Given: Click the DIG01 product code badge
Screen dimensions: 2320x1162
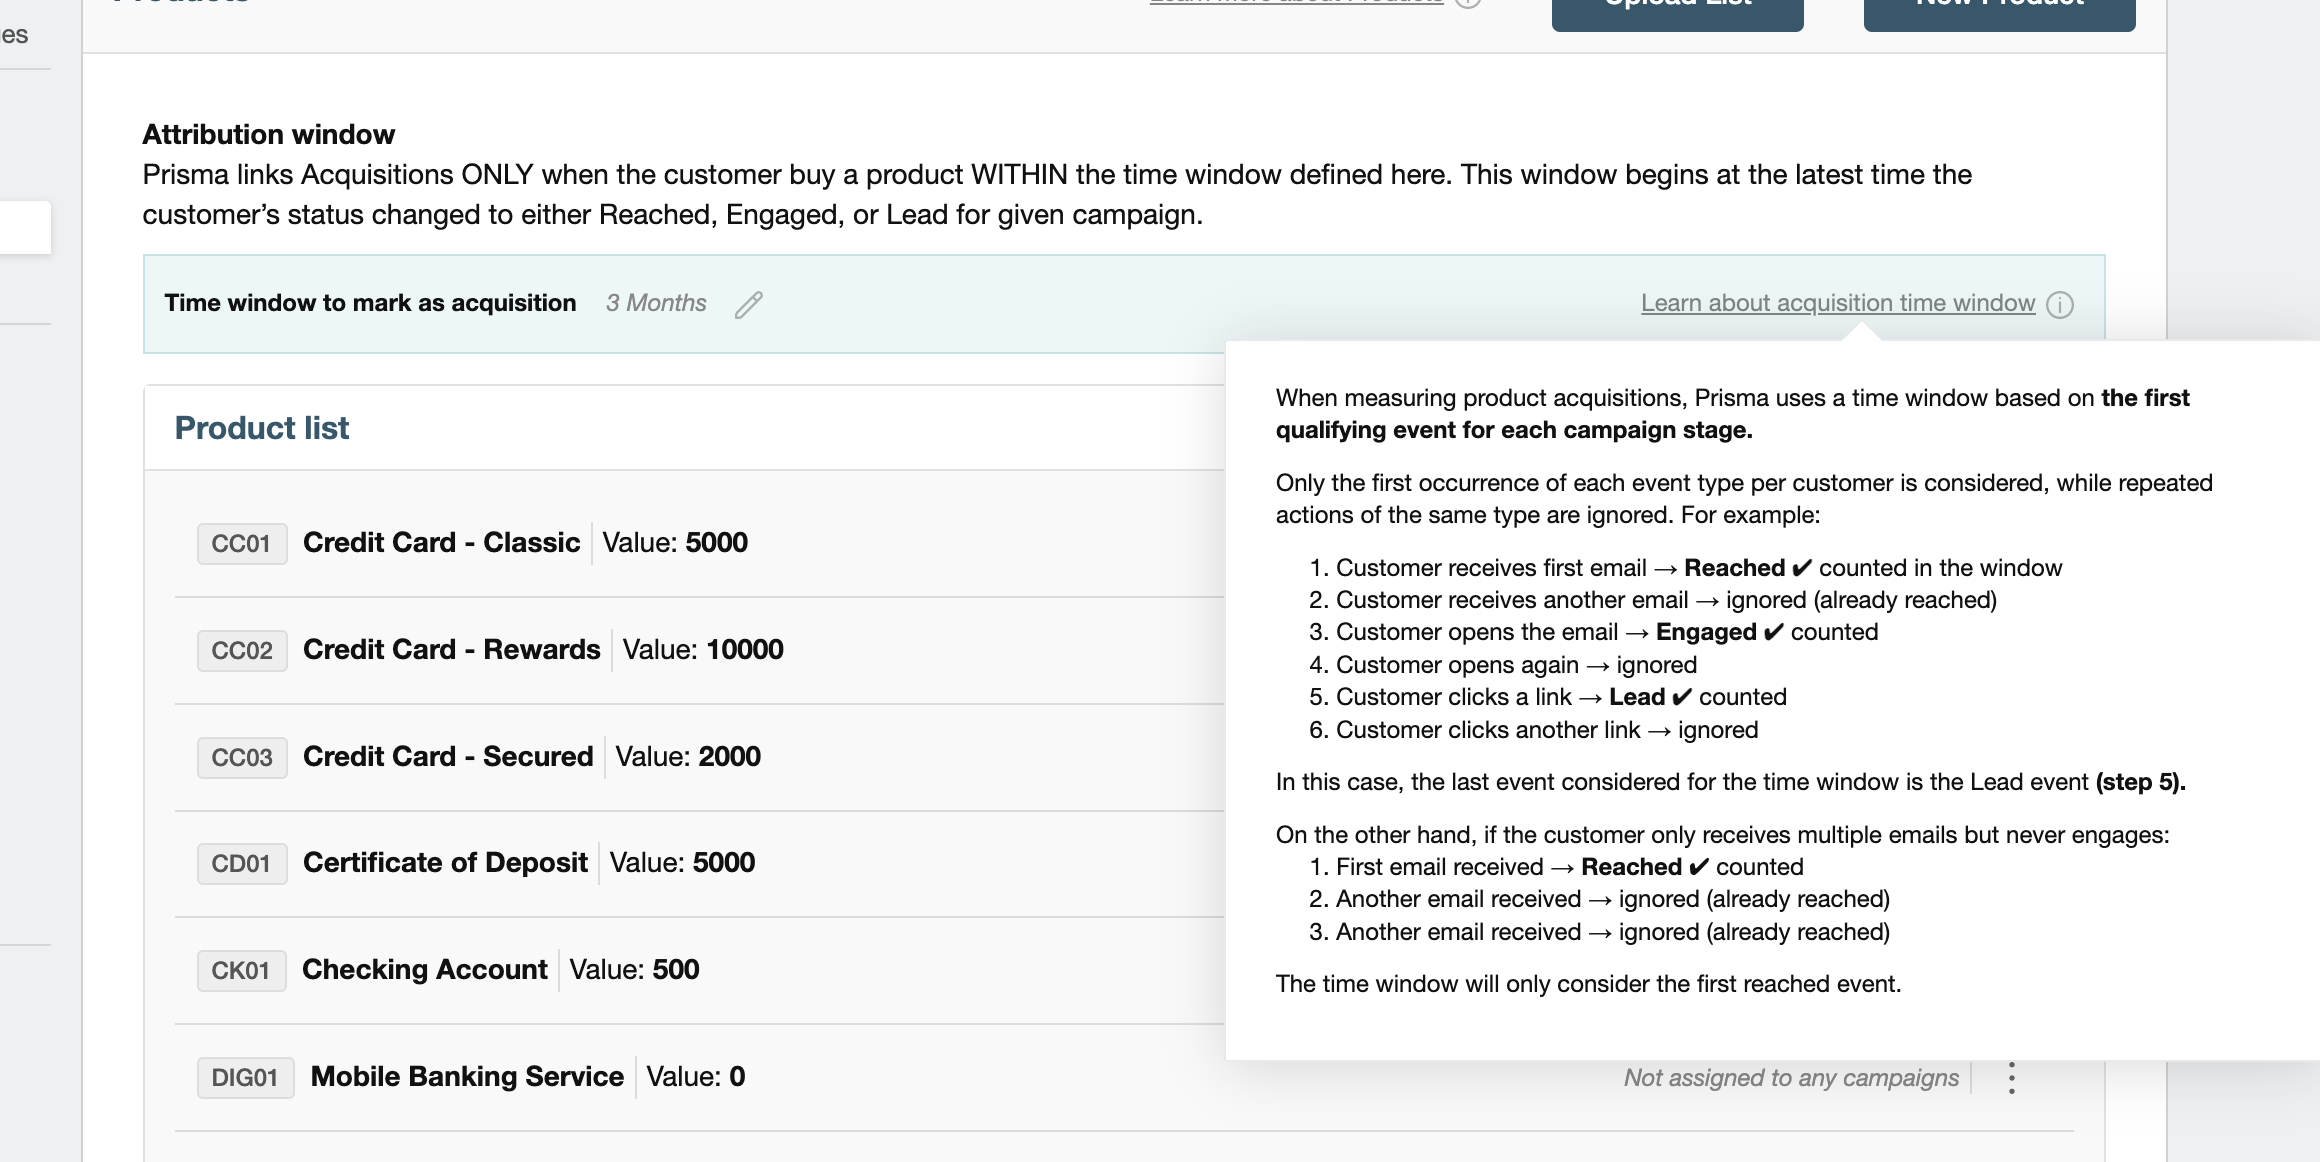Looking at the screenshot, I should 245,1078.
